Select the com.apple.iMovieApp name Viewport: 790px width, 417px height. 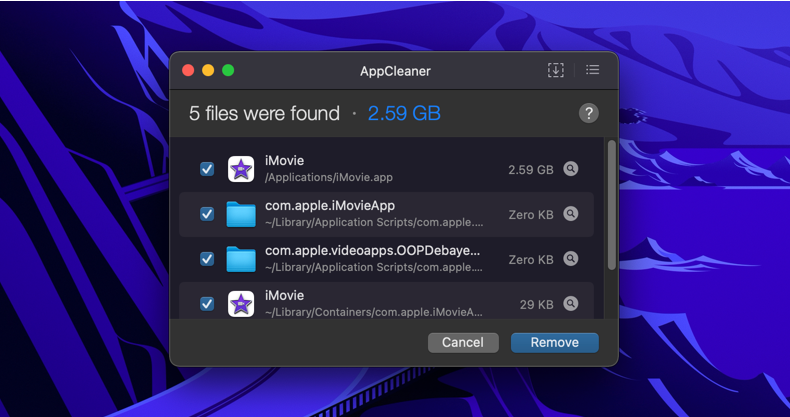click(330, 205)
